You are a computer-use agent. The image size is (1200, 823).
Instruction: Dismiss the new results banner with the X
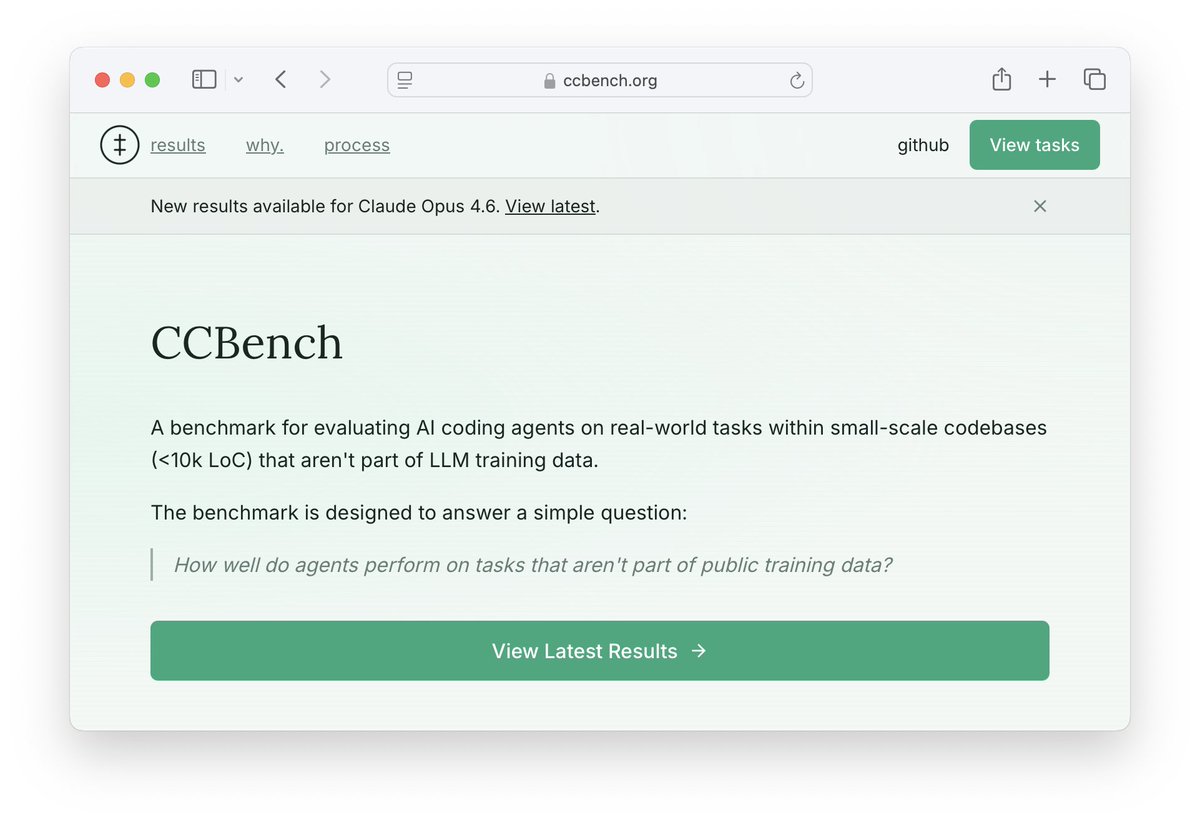(1040, 206)
